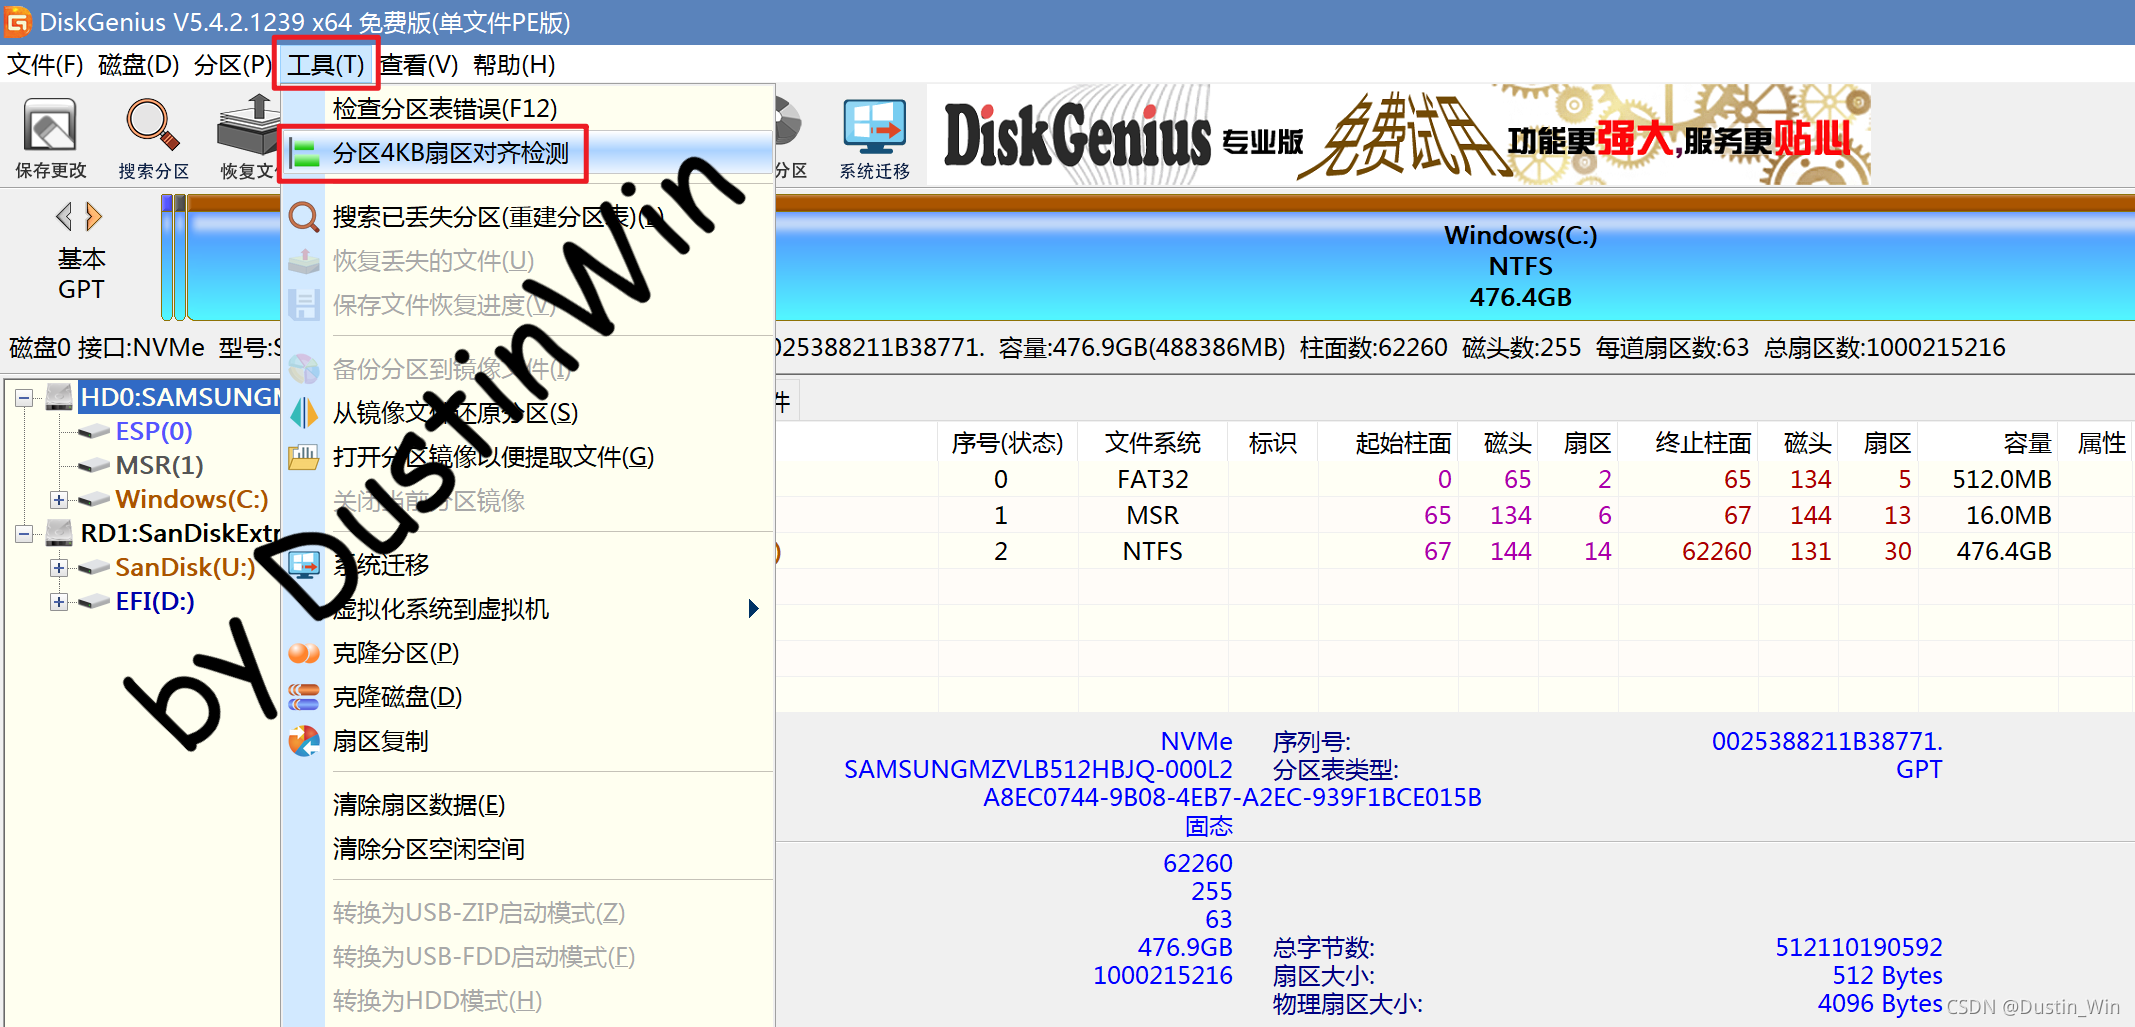2135x1027 pixels.
Task: Click the 起始柱面 column header
Action: tap(1388, 443)
